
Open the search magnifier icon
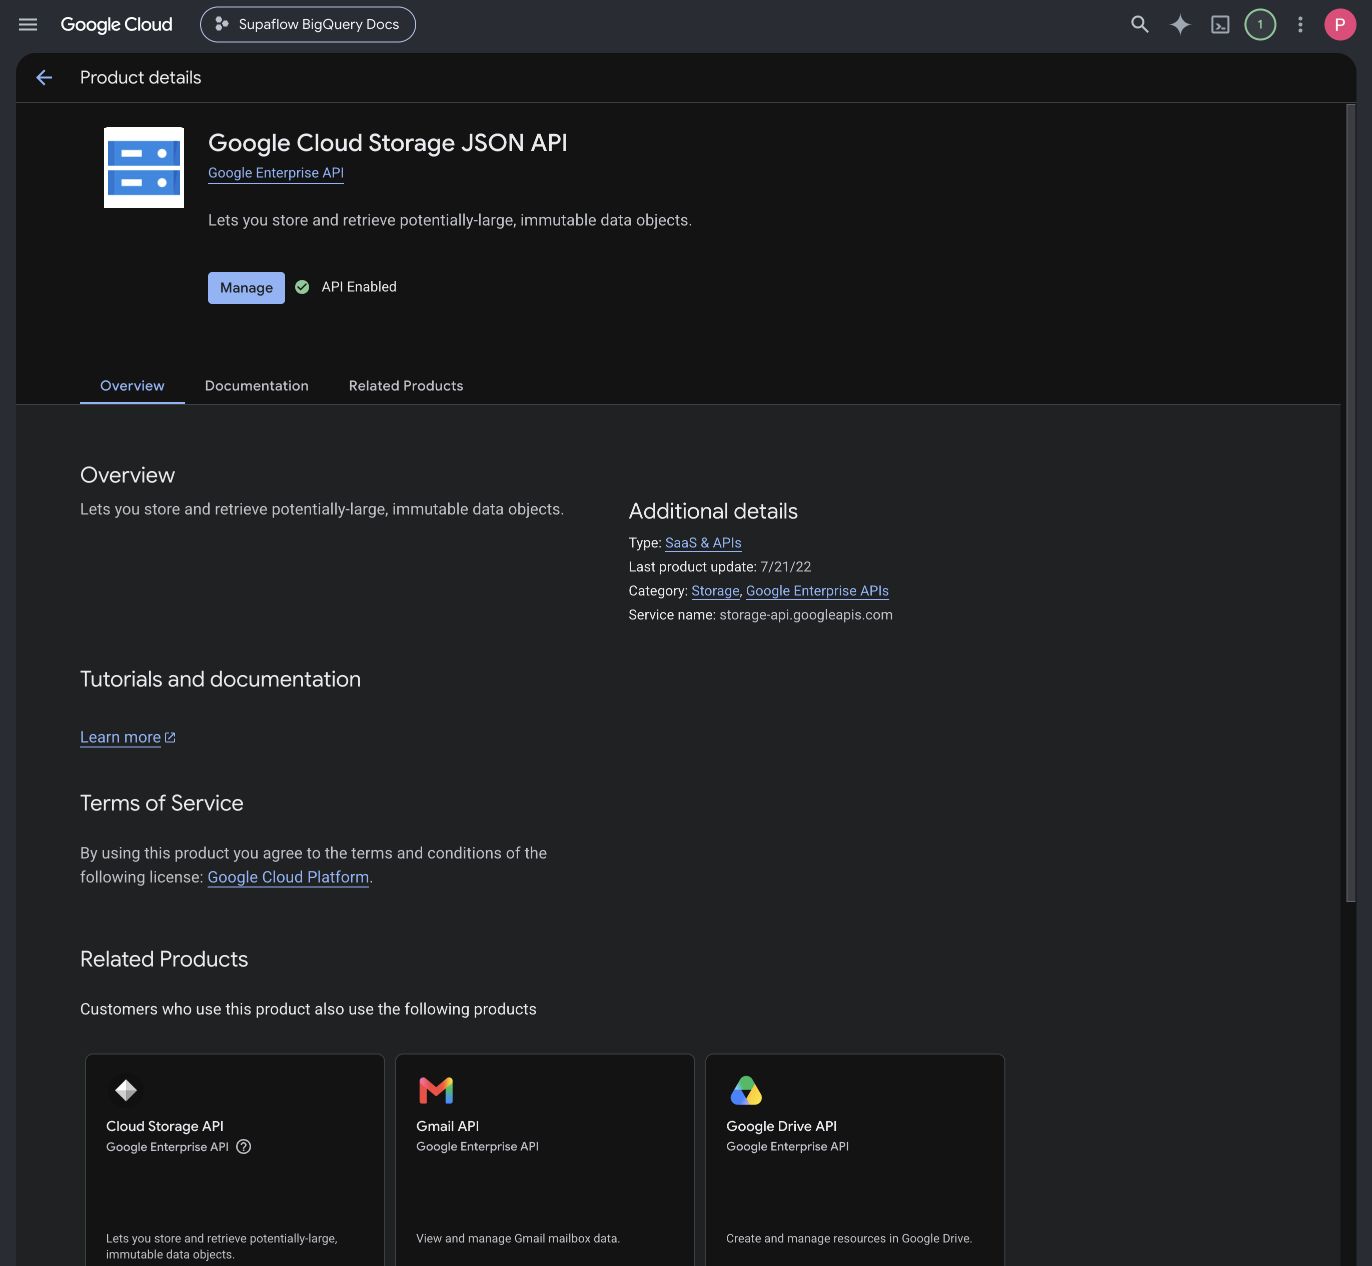click(x=1140, y=24)
